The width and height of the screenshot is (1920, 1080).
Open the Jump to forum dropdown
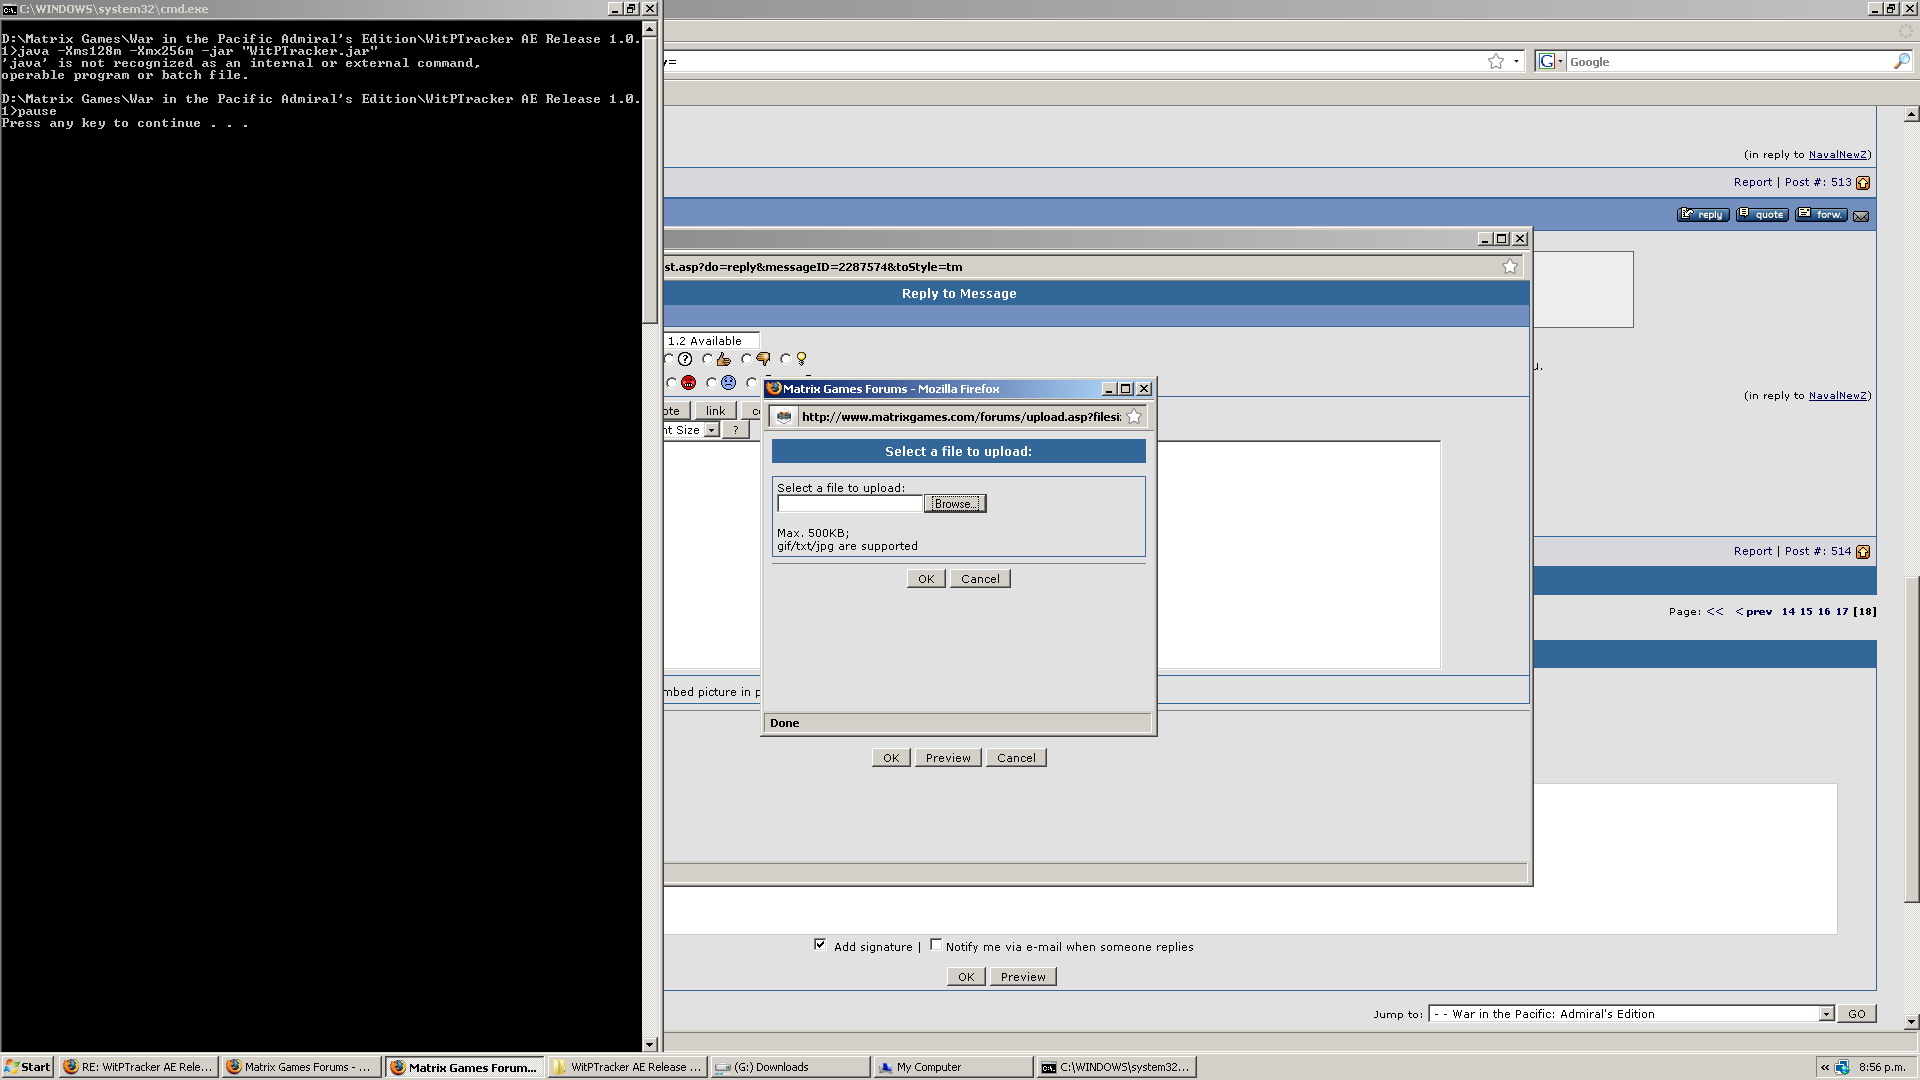click(x=1825, y=1014)
